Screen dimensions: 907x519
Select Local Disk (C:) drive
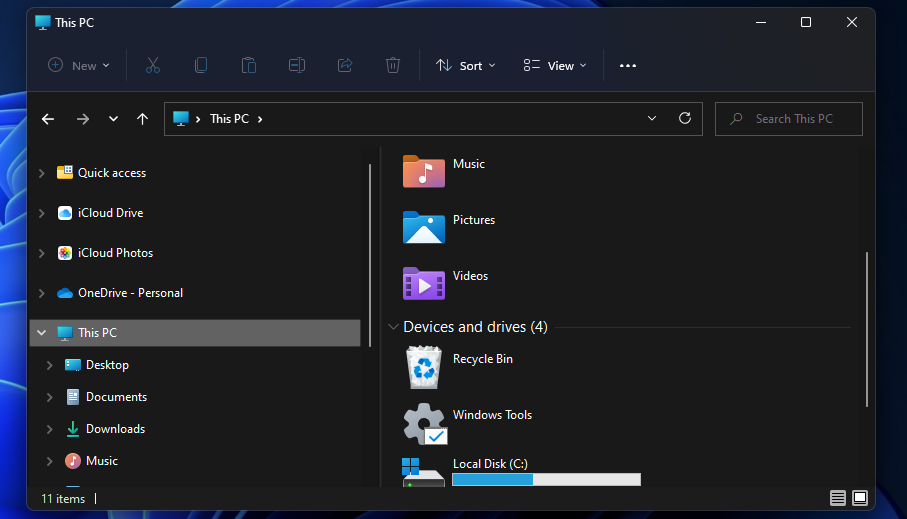coord(489,464)
